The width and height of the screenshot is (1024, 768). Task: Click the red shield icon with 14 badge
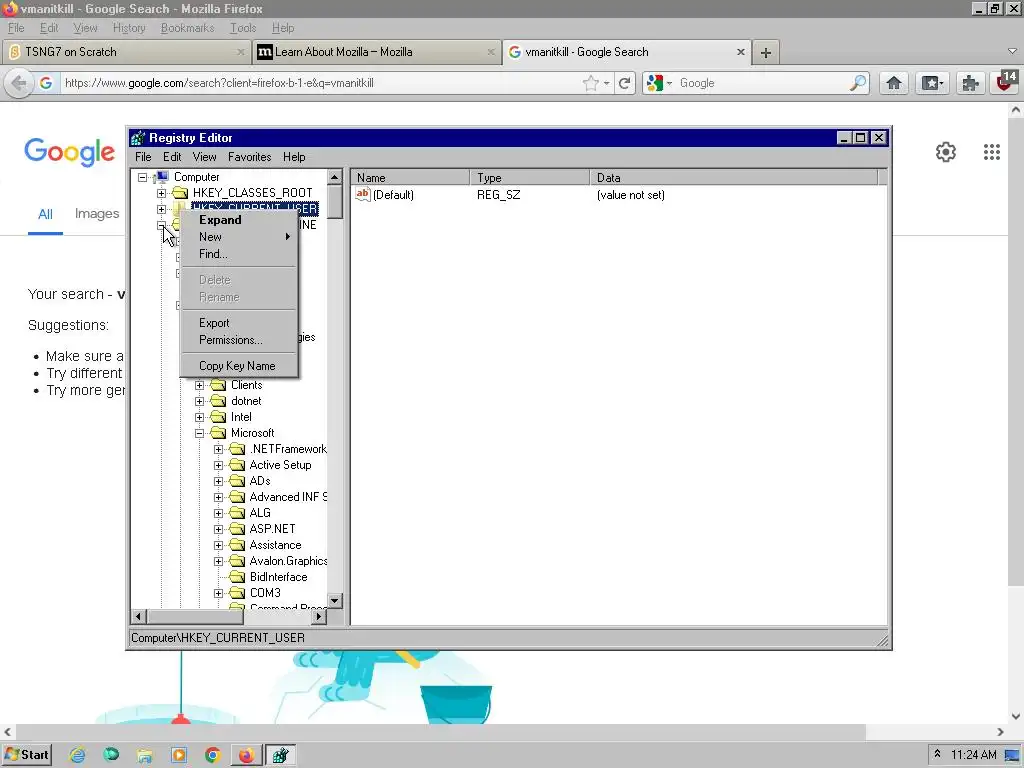(1006, 82)
